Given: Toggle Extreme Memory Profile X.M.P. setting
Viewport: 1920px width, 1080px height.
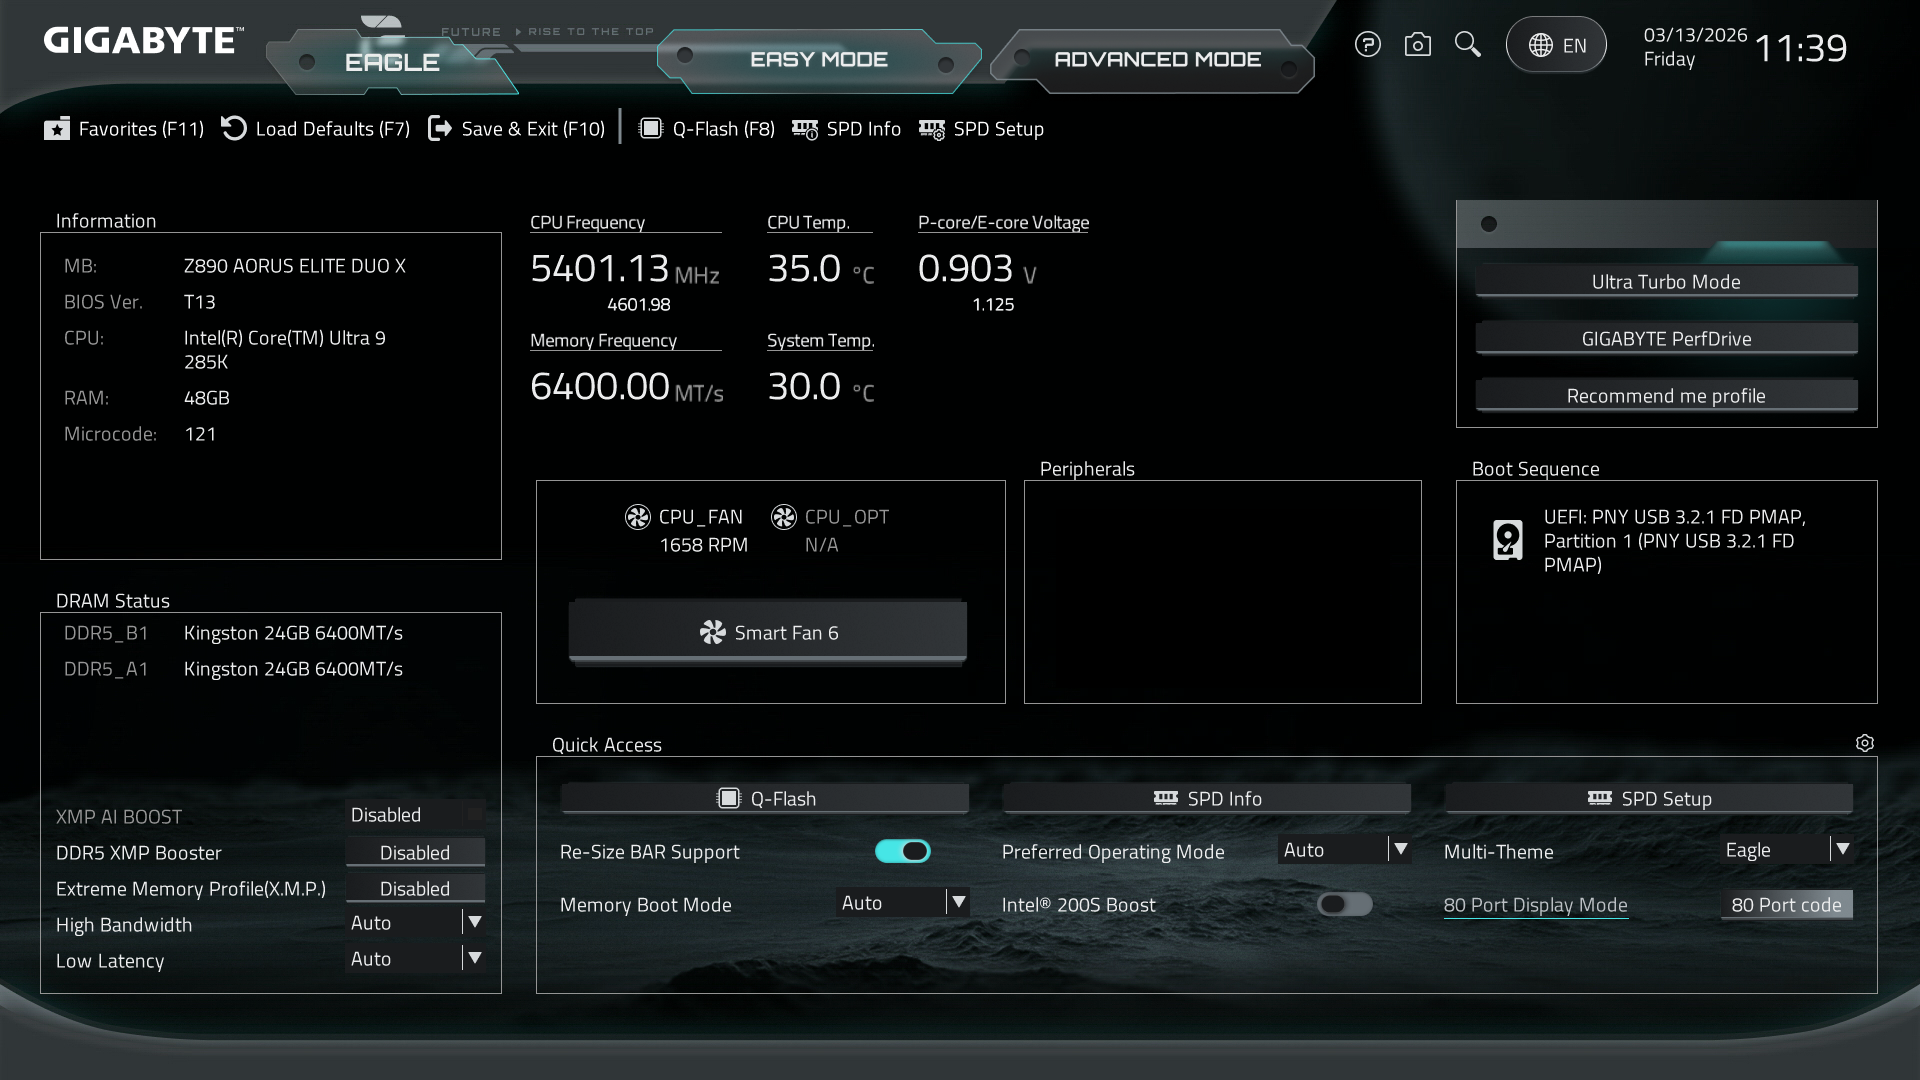Looking at the screenshot, I should 415,888.
